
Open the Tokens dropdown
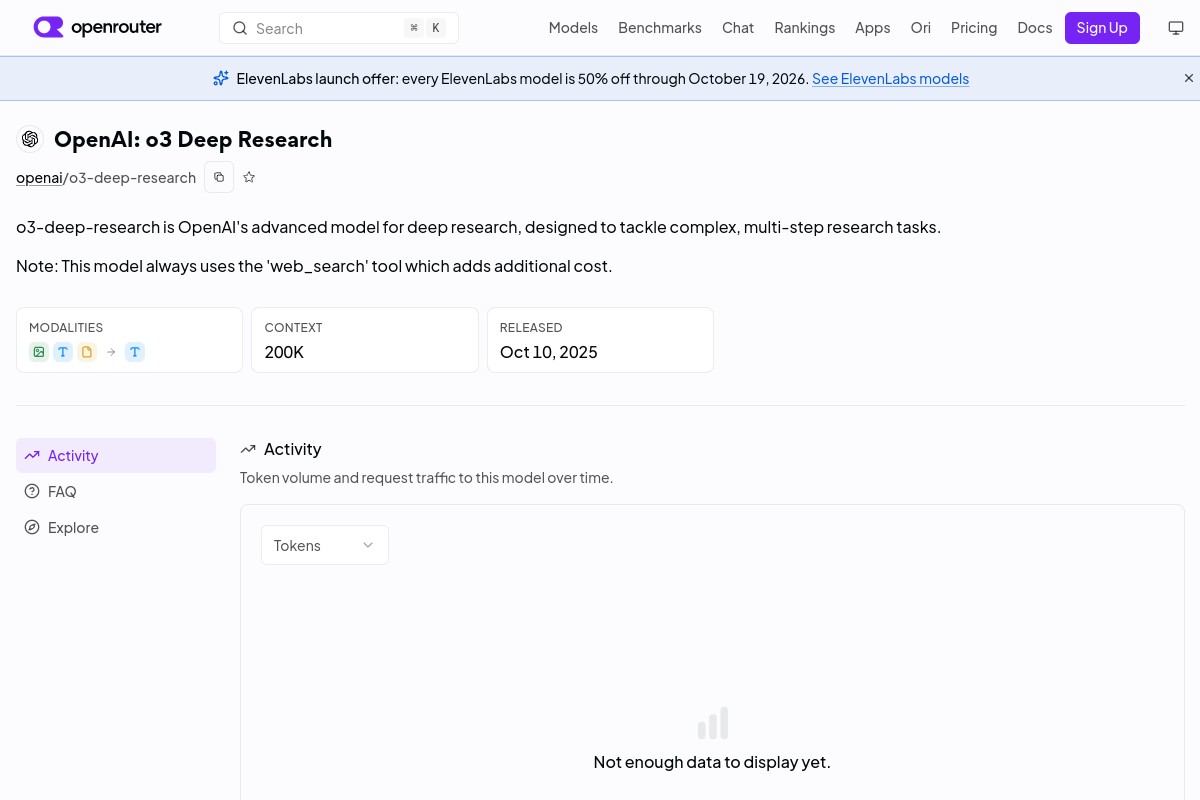[325, 545]
